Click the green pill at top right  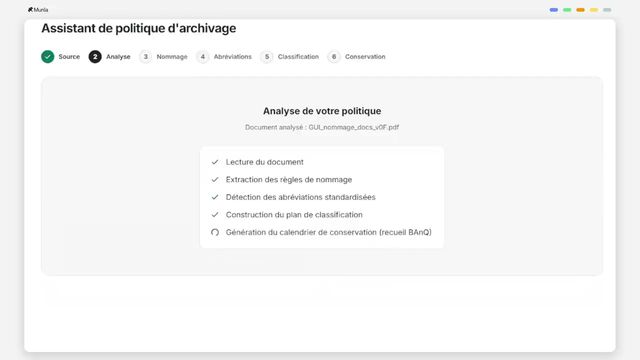pos(567,10)
